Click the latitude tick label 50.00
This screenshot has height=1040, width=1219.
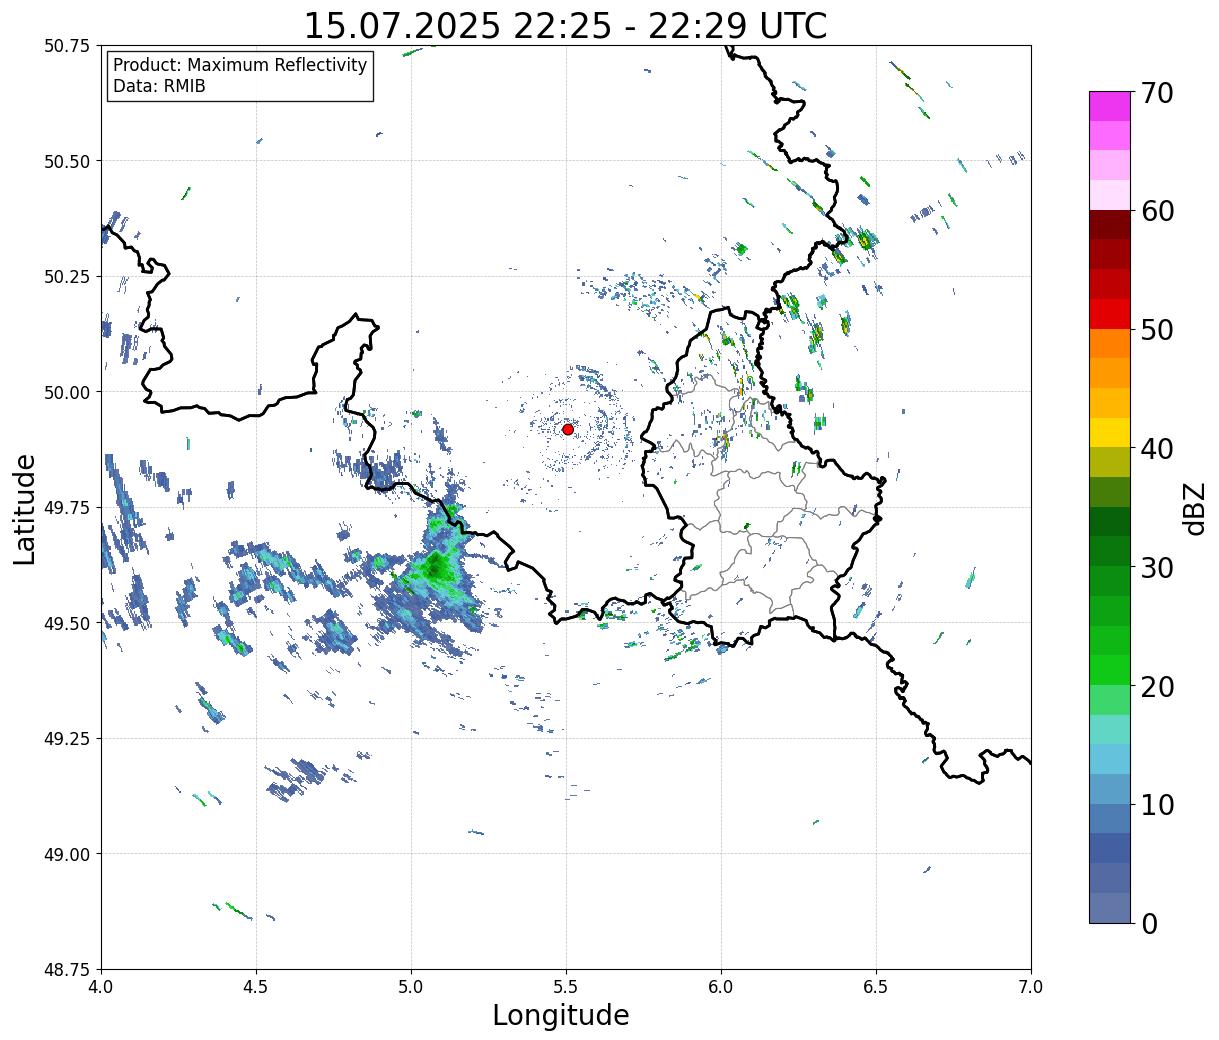coord(67,392)
